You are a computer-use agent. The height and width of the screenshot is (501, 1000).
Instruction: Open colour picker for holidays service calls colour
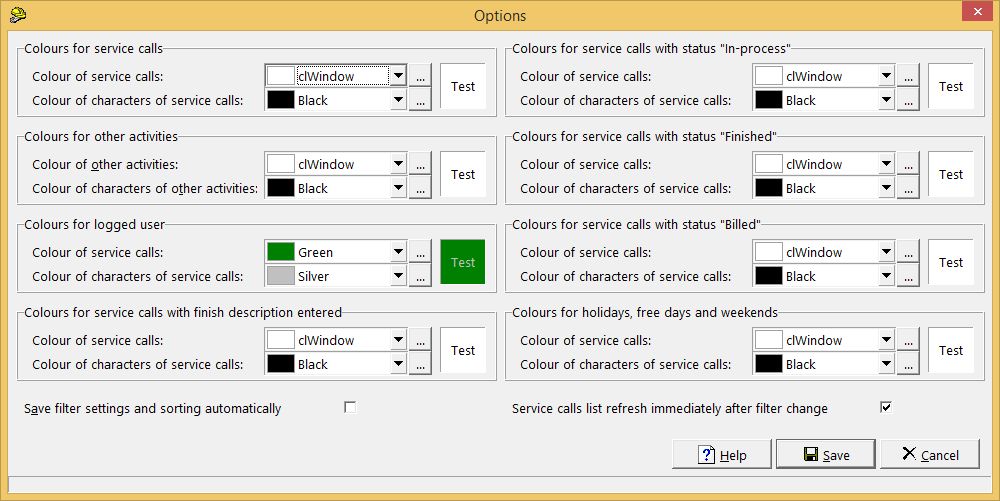(908, 341)
